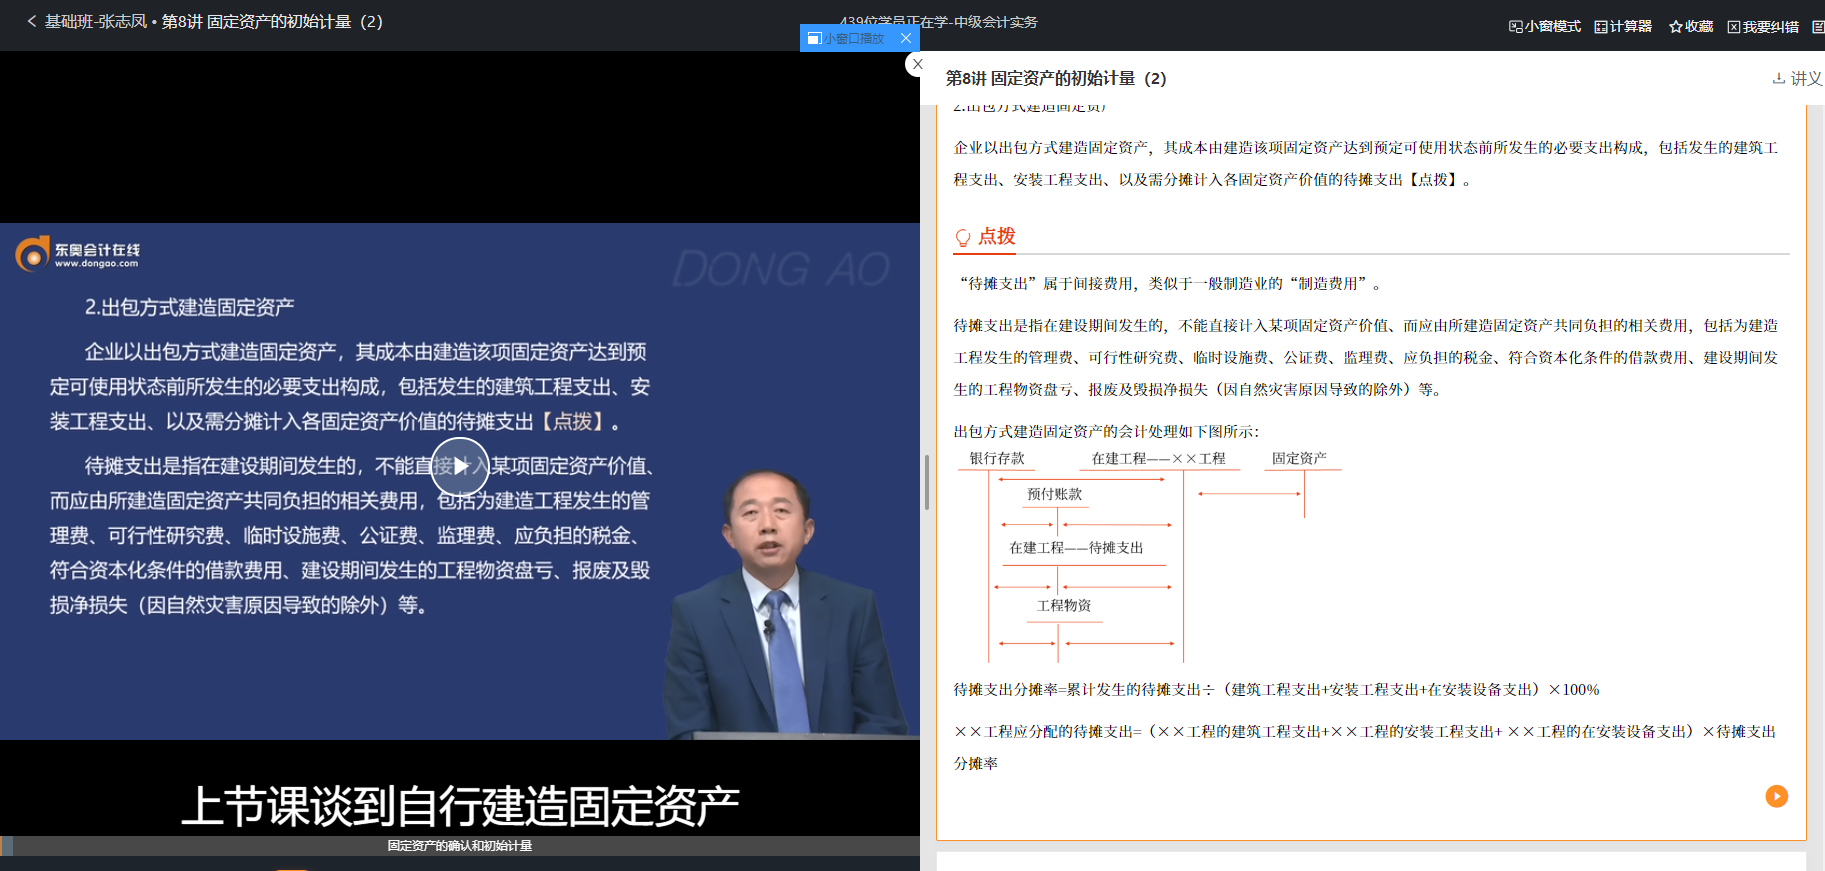
Task: Add lesson to favorites with 收藏 star
Action: (x=1691, y=26)
